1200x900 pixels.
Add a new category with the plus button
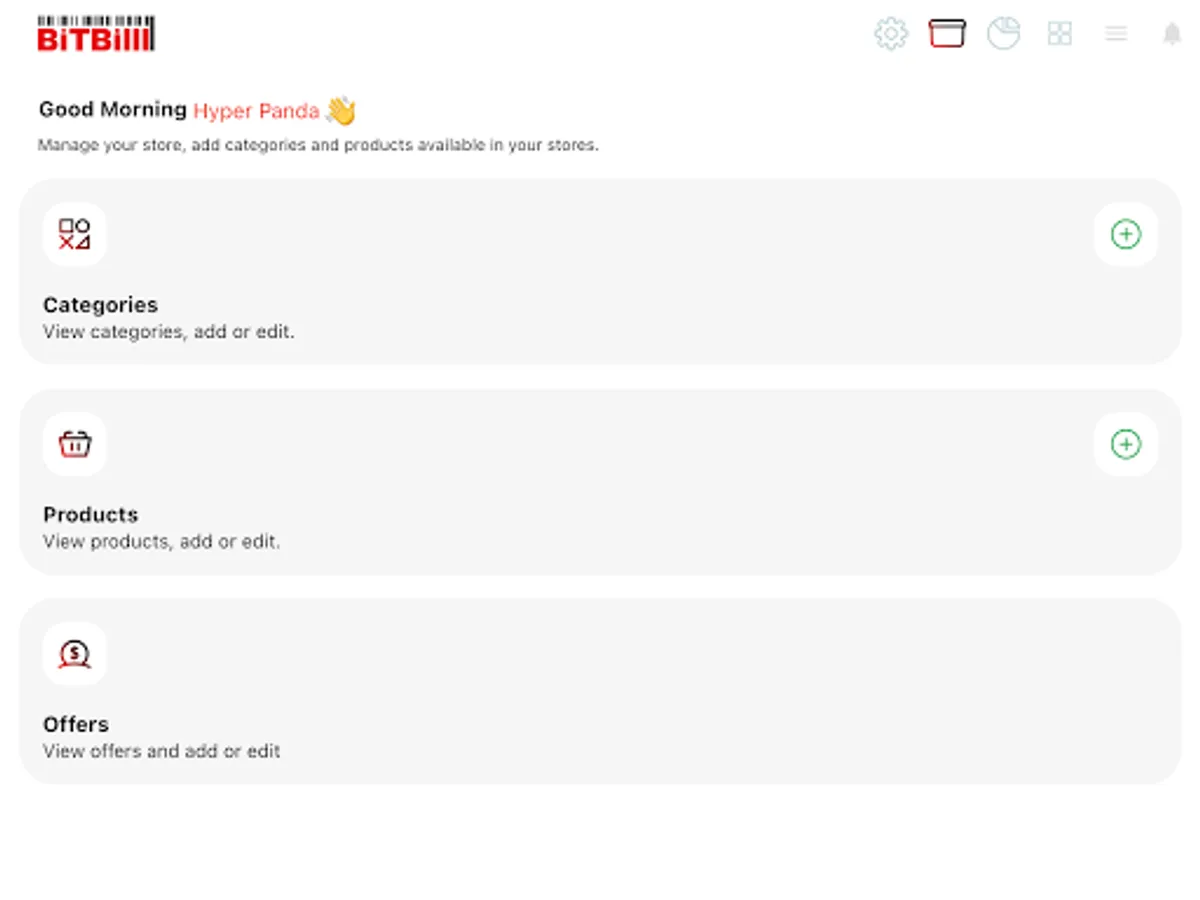[x=1125, y=235]
